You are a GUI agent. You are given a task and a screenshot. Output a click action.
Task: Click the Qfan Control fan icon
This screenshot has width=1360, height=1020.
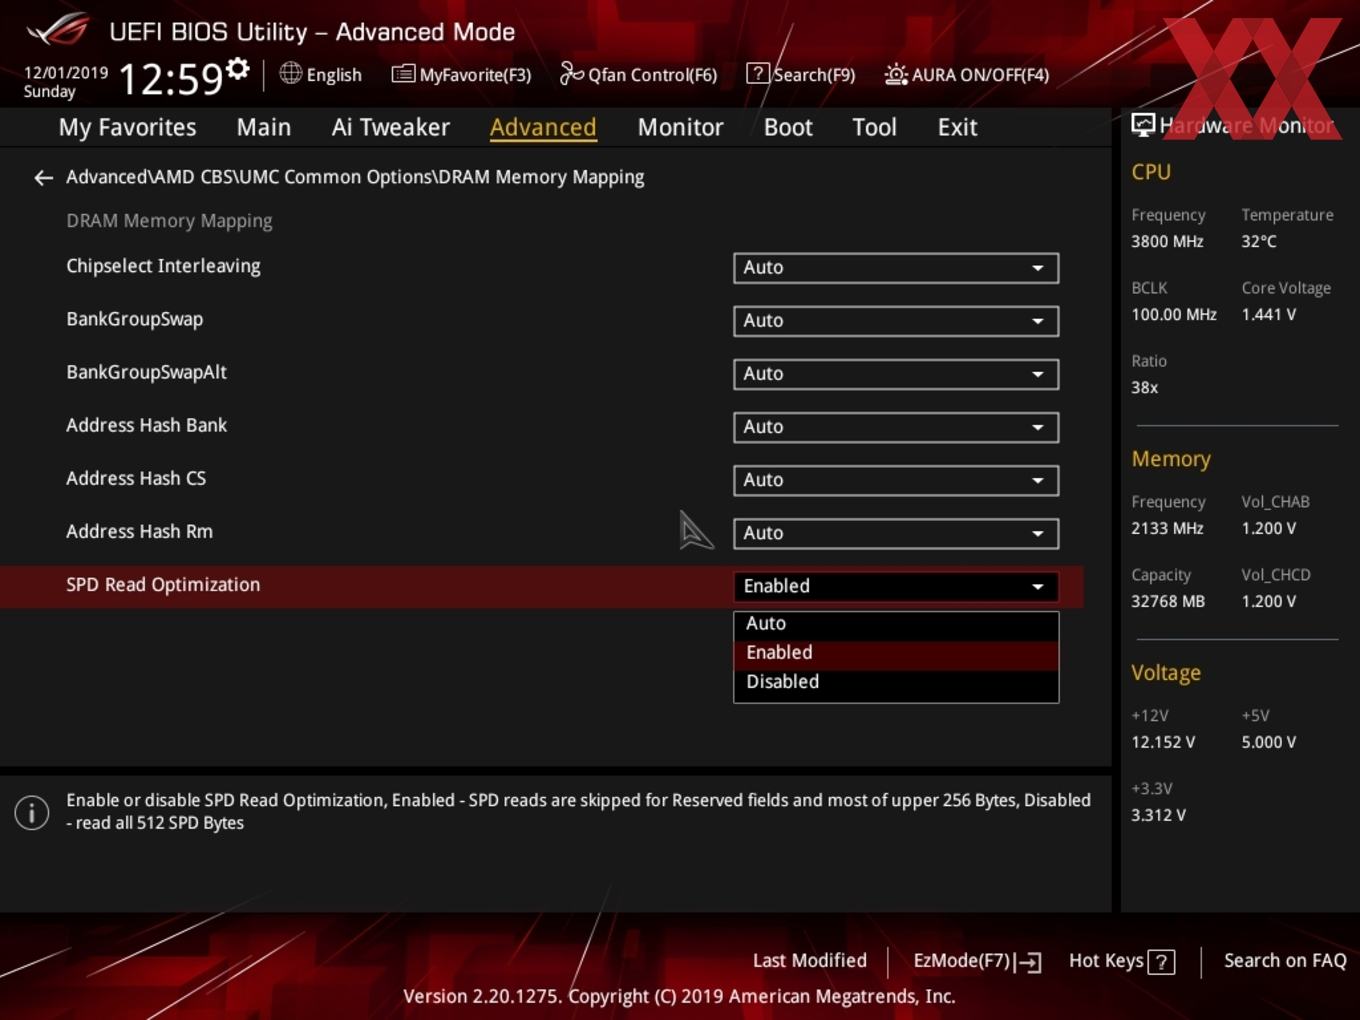571,74
